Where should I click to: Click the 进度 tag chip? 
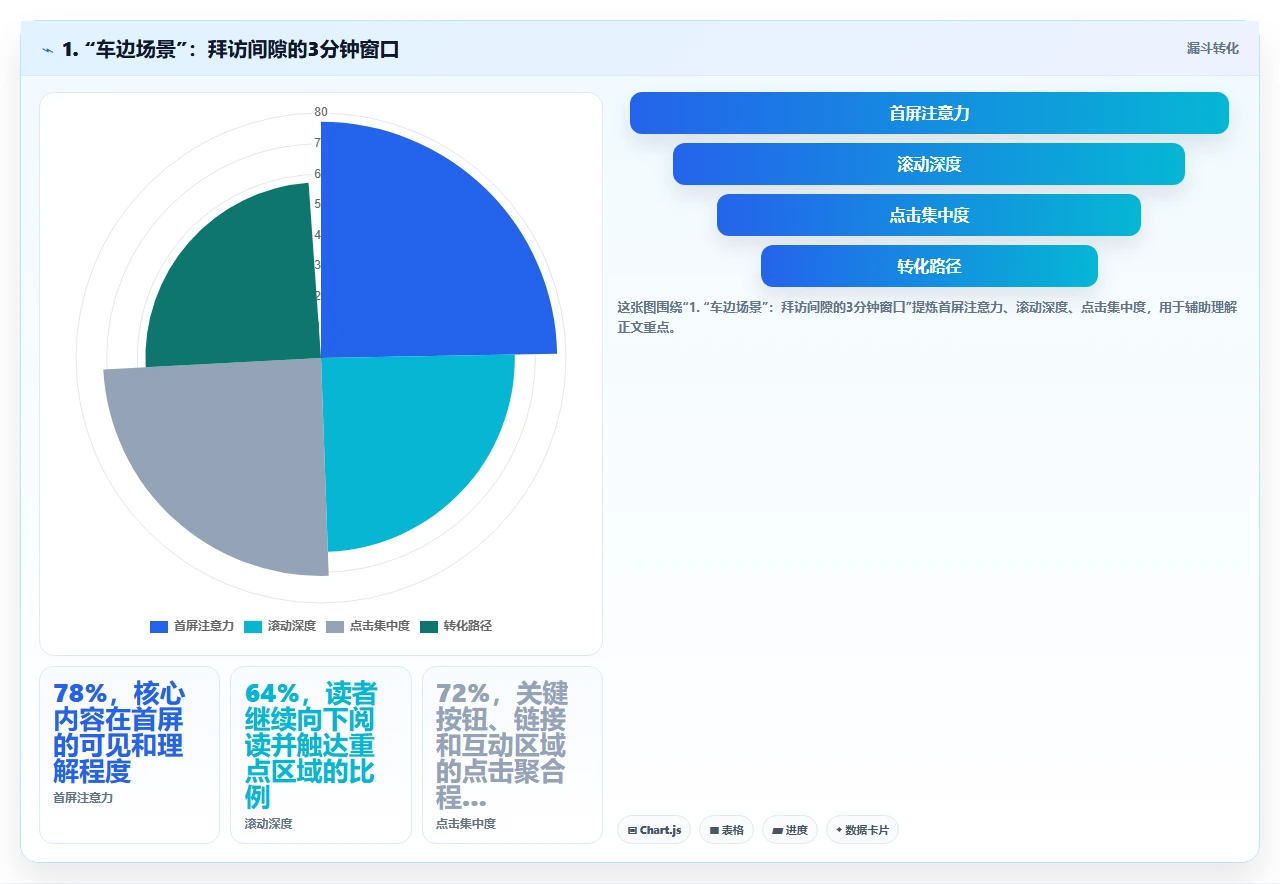[790, 830]
